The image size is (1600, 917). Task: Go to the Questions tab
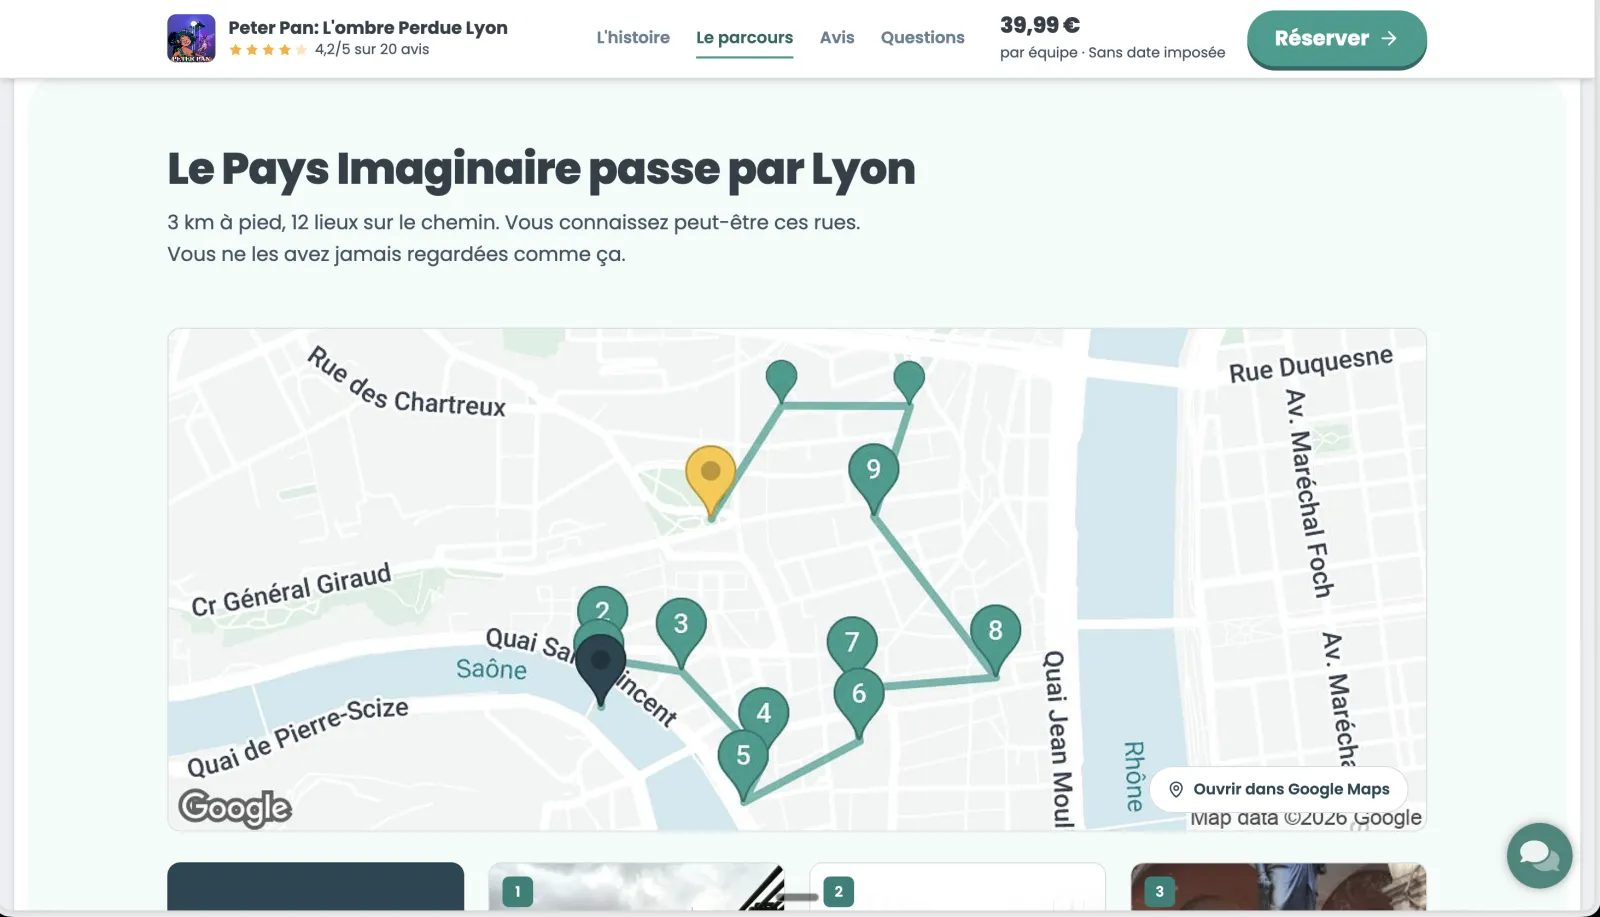click(922, 37)
